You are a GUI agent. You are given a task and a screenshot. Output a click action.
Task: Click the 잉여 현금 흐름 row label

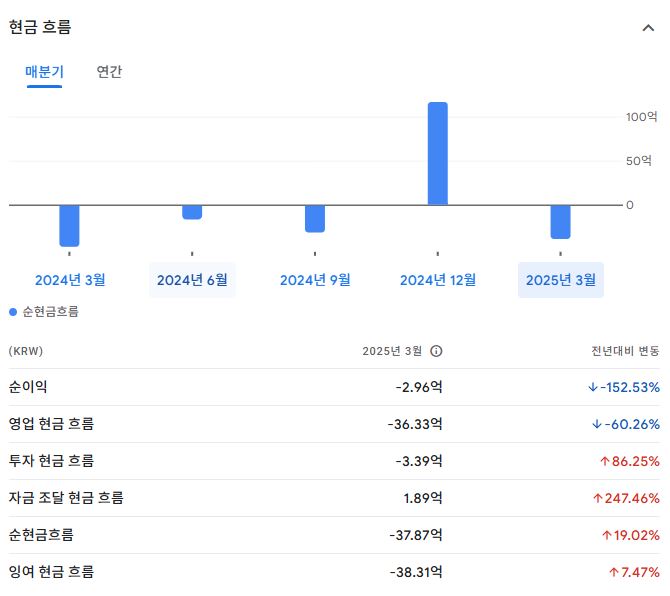pos(51,572)
